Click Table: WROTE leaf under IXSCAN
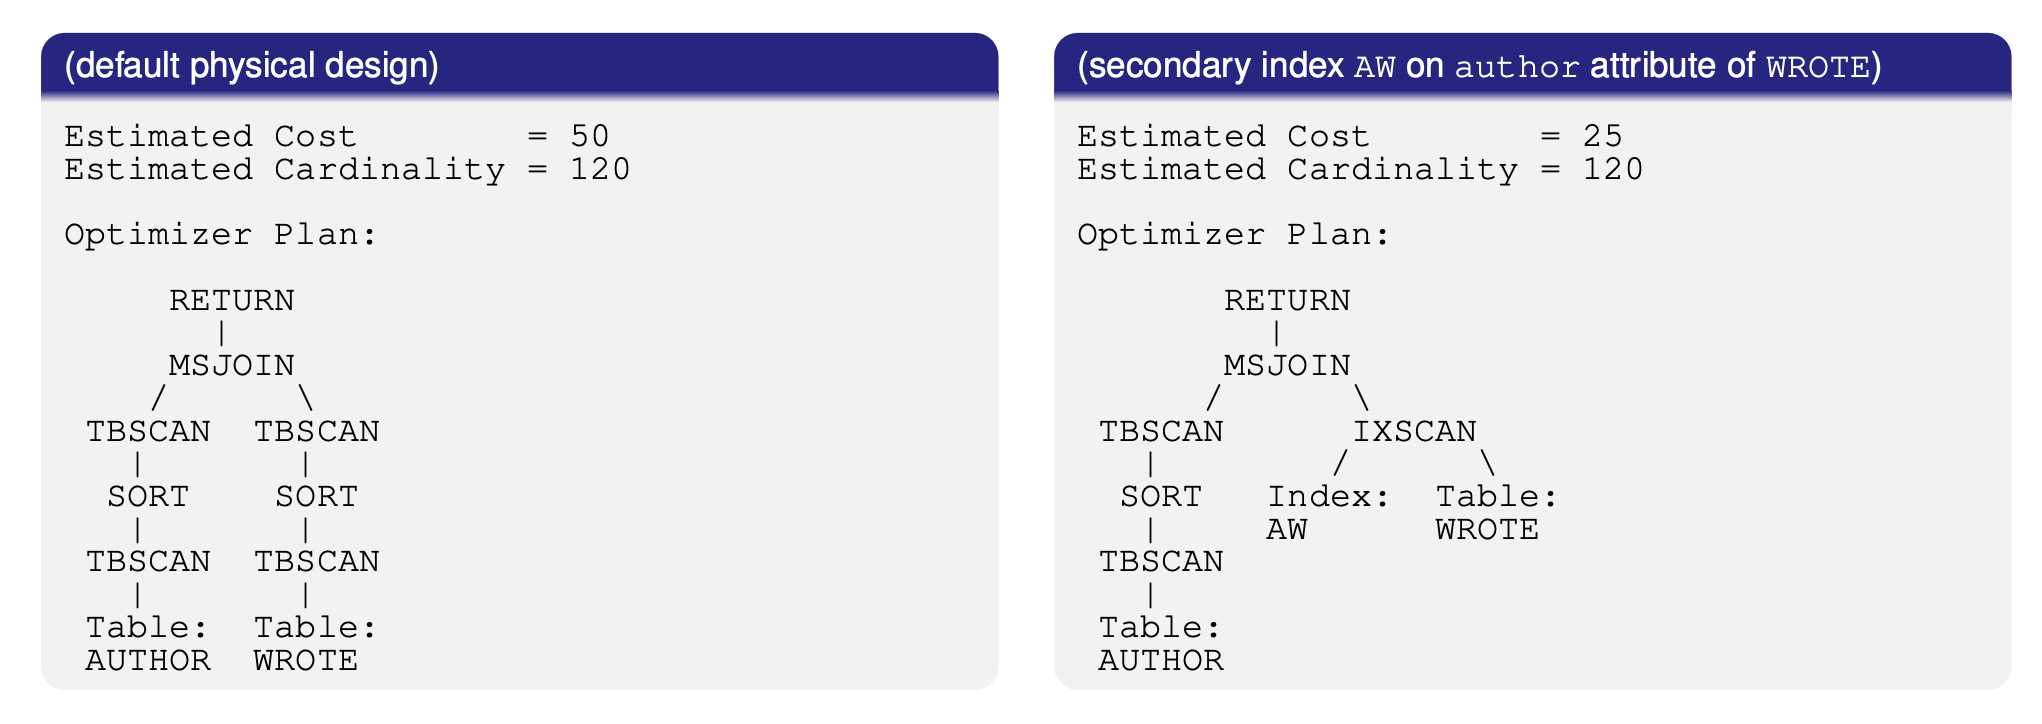This screenshot has height=724, width=2042. click(x=1496, y=512)
